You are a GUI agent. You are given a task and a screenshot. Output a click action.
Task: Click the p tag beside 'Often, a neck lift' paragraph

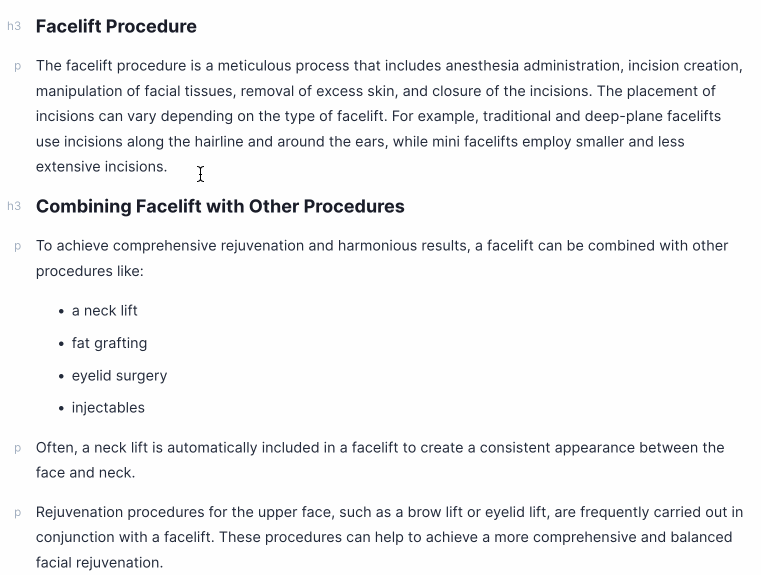pos(17,448)
